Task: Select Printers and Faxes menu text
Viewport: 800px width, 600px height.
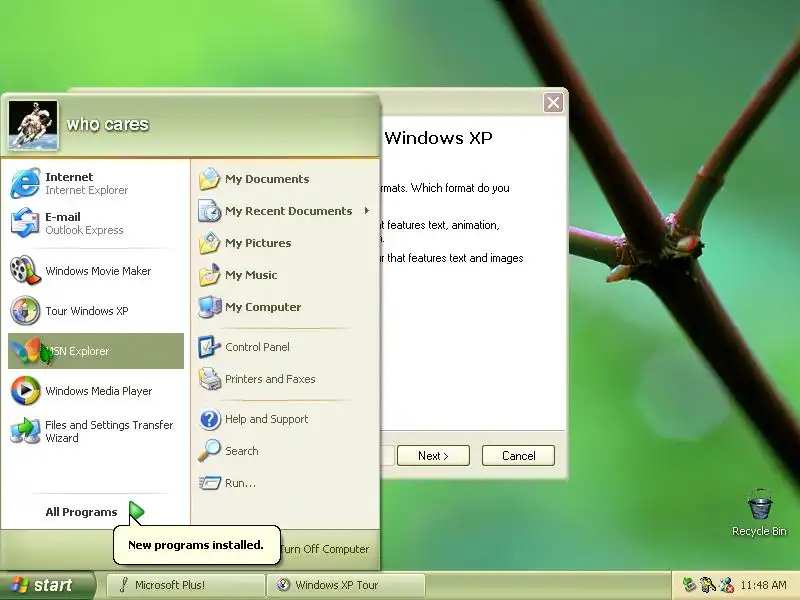Action: 270,379
